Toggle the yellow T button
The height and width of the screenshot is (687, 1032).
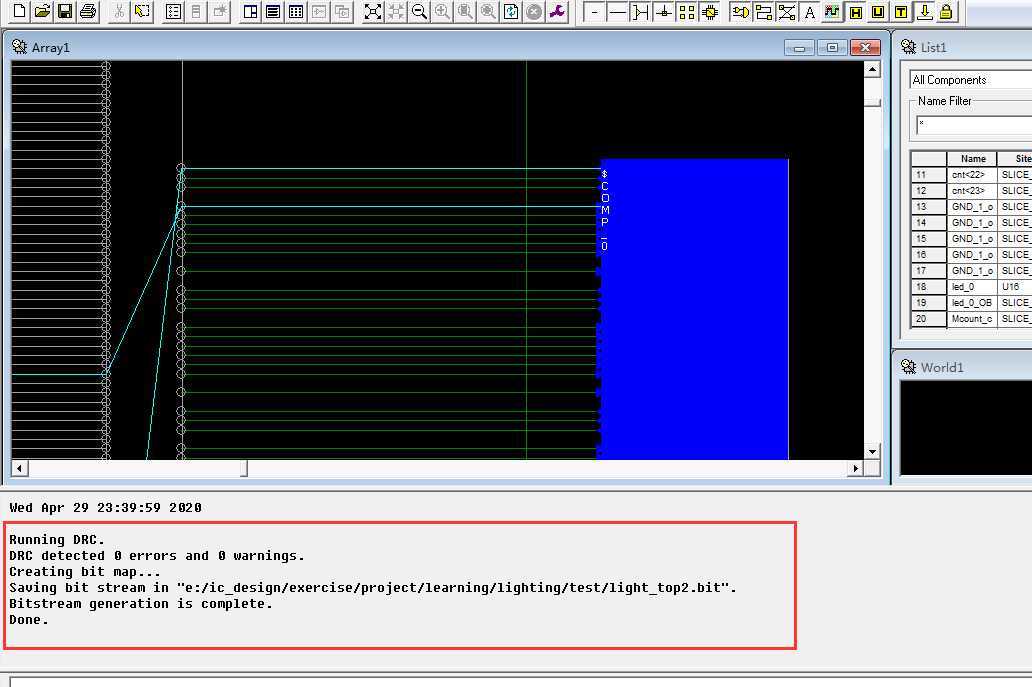point(901,11)
